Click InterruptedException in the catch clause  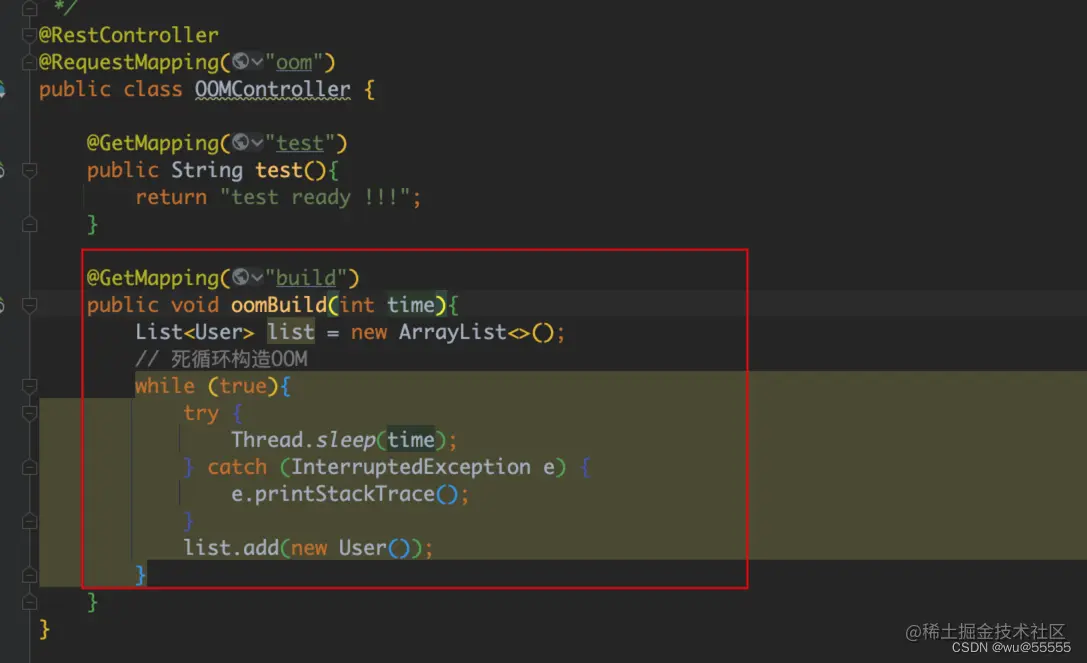tap(410, 467)
